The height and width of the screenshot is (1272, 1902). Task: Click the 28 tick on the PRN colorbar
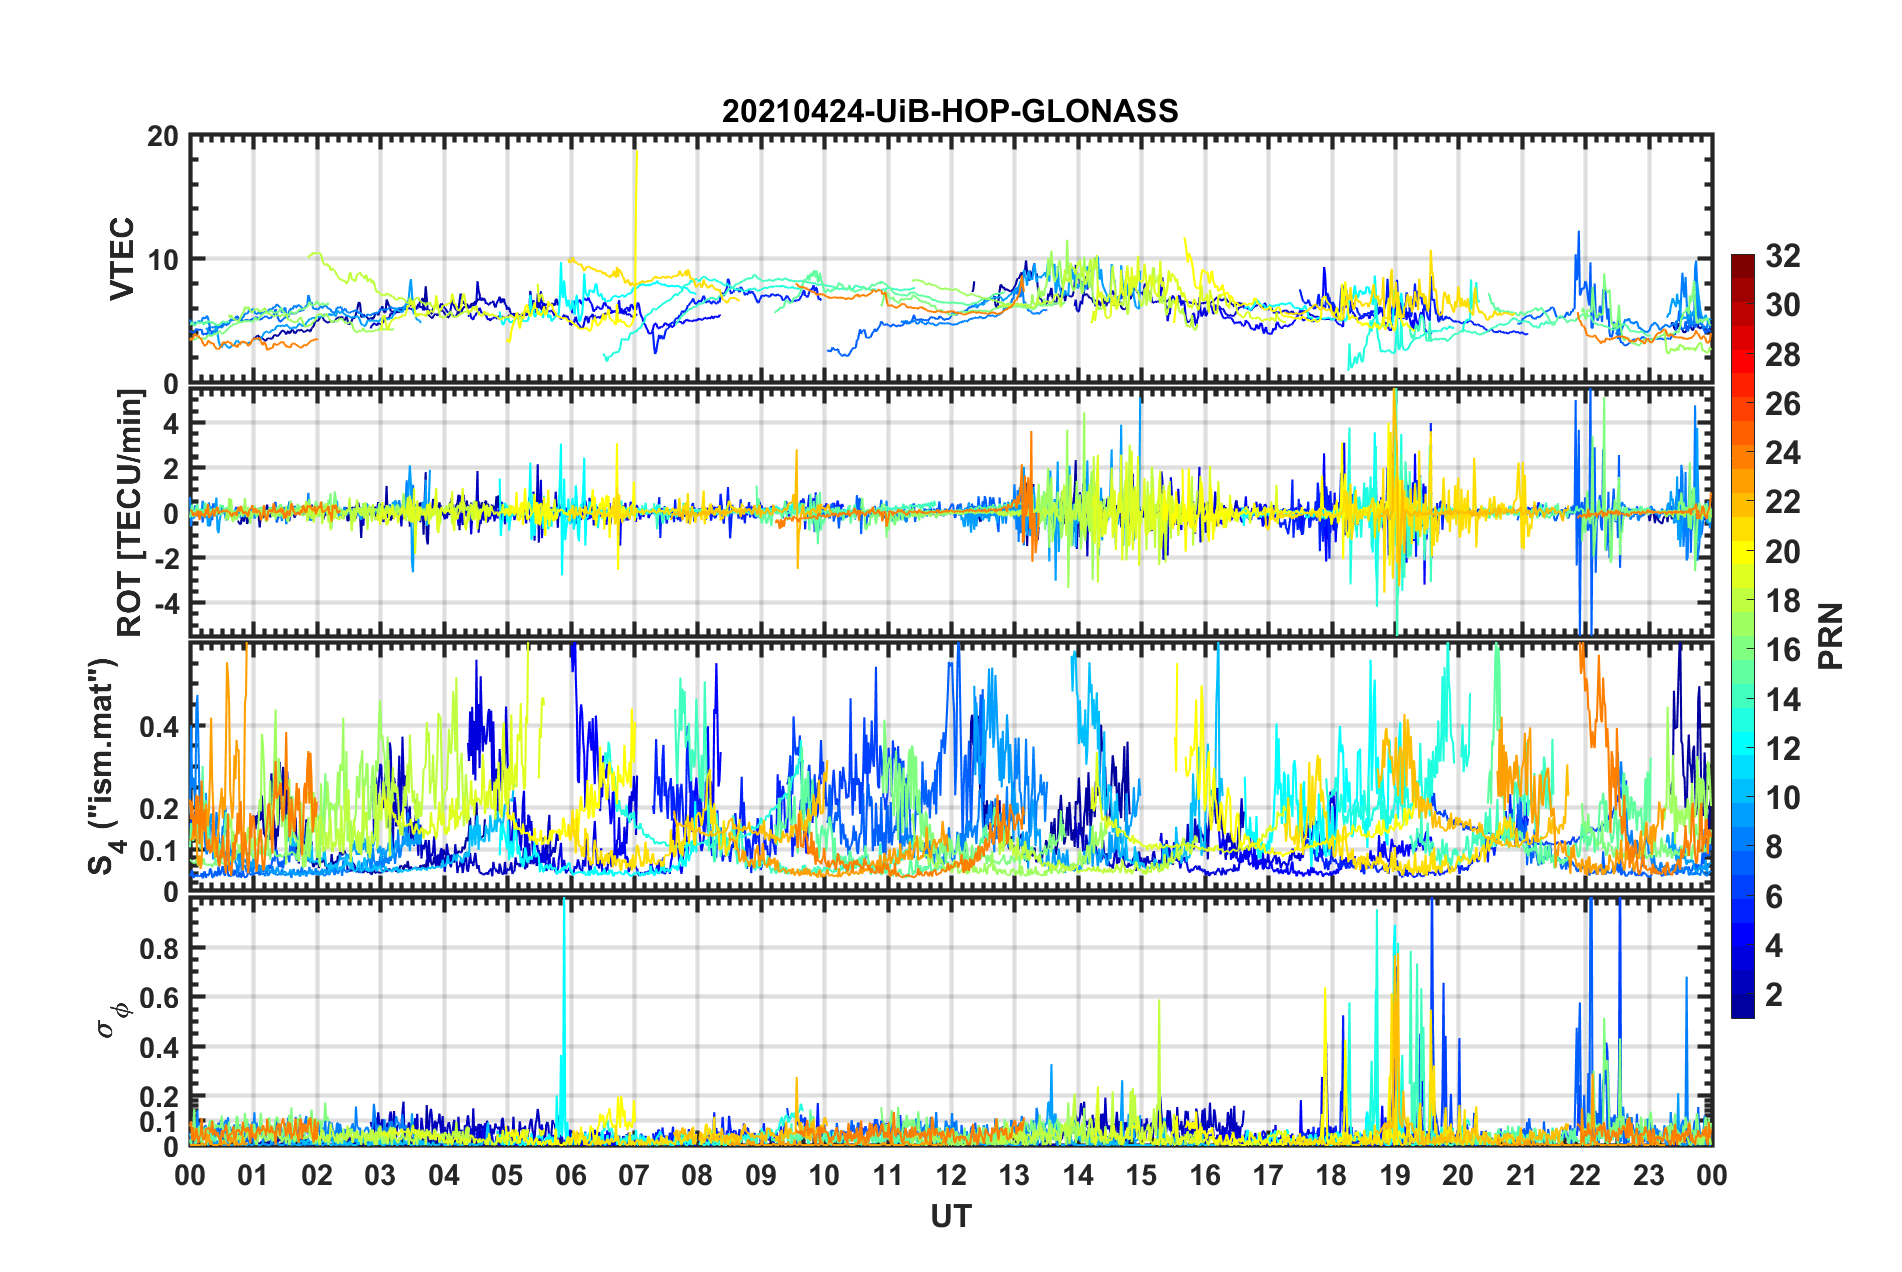pos(1782,355)
